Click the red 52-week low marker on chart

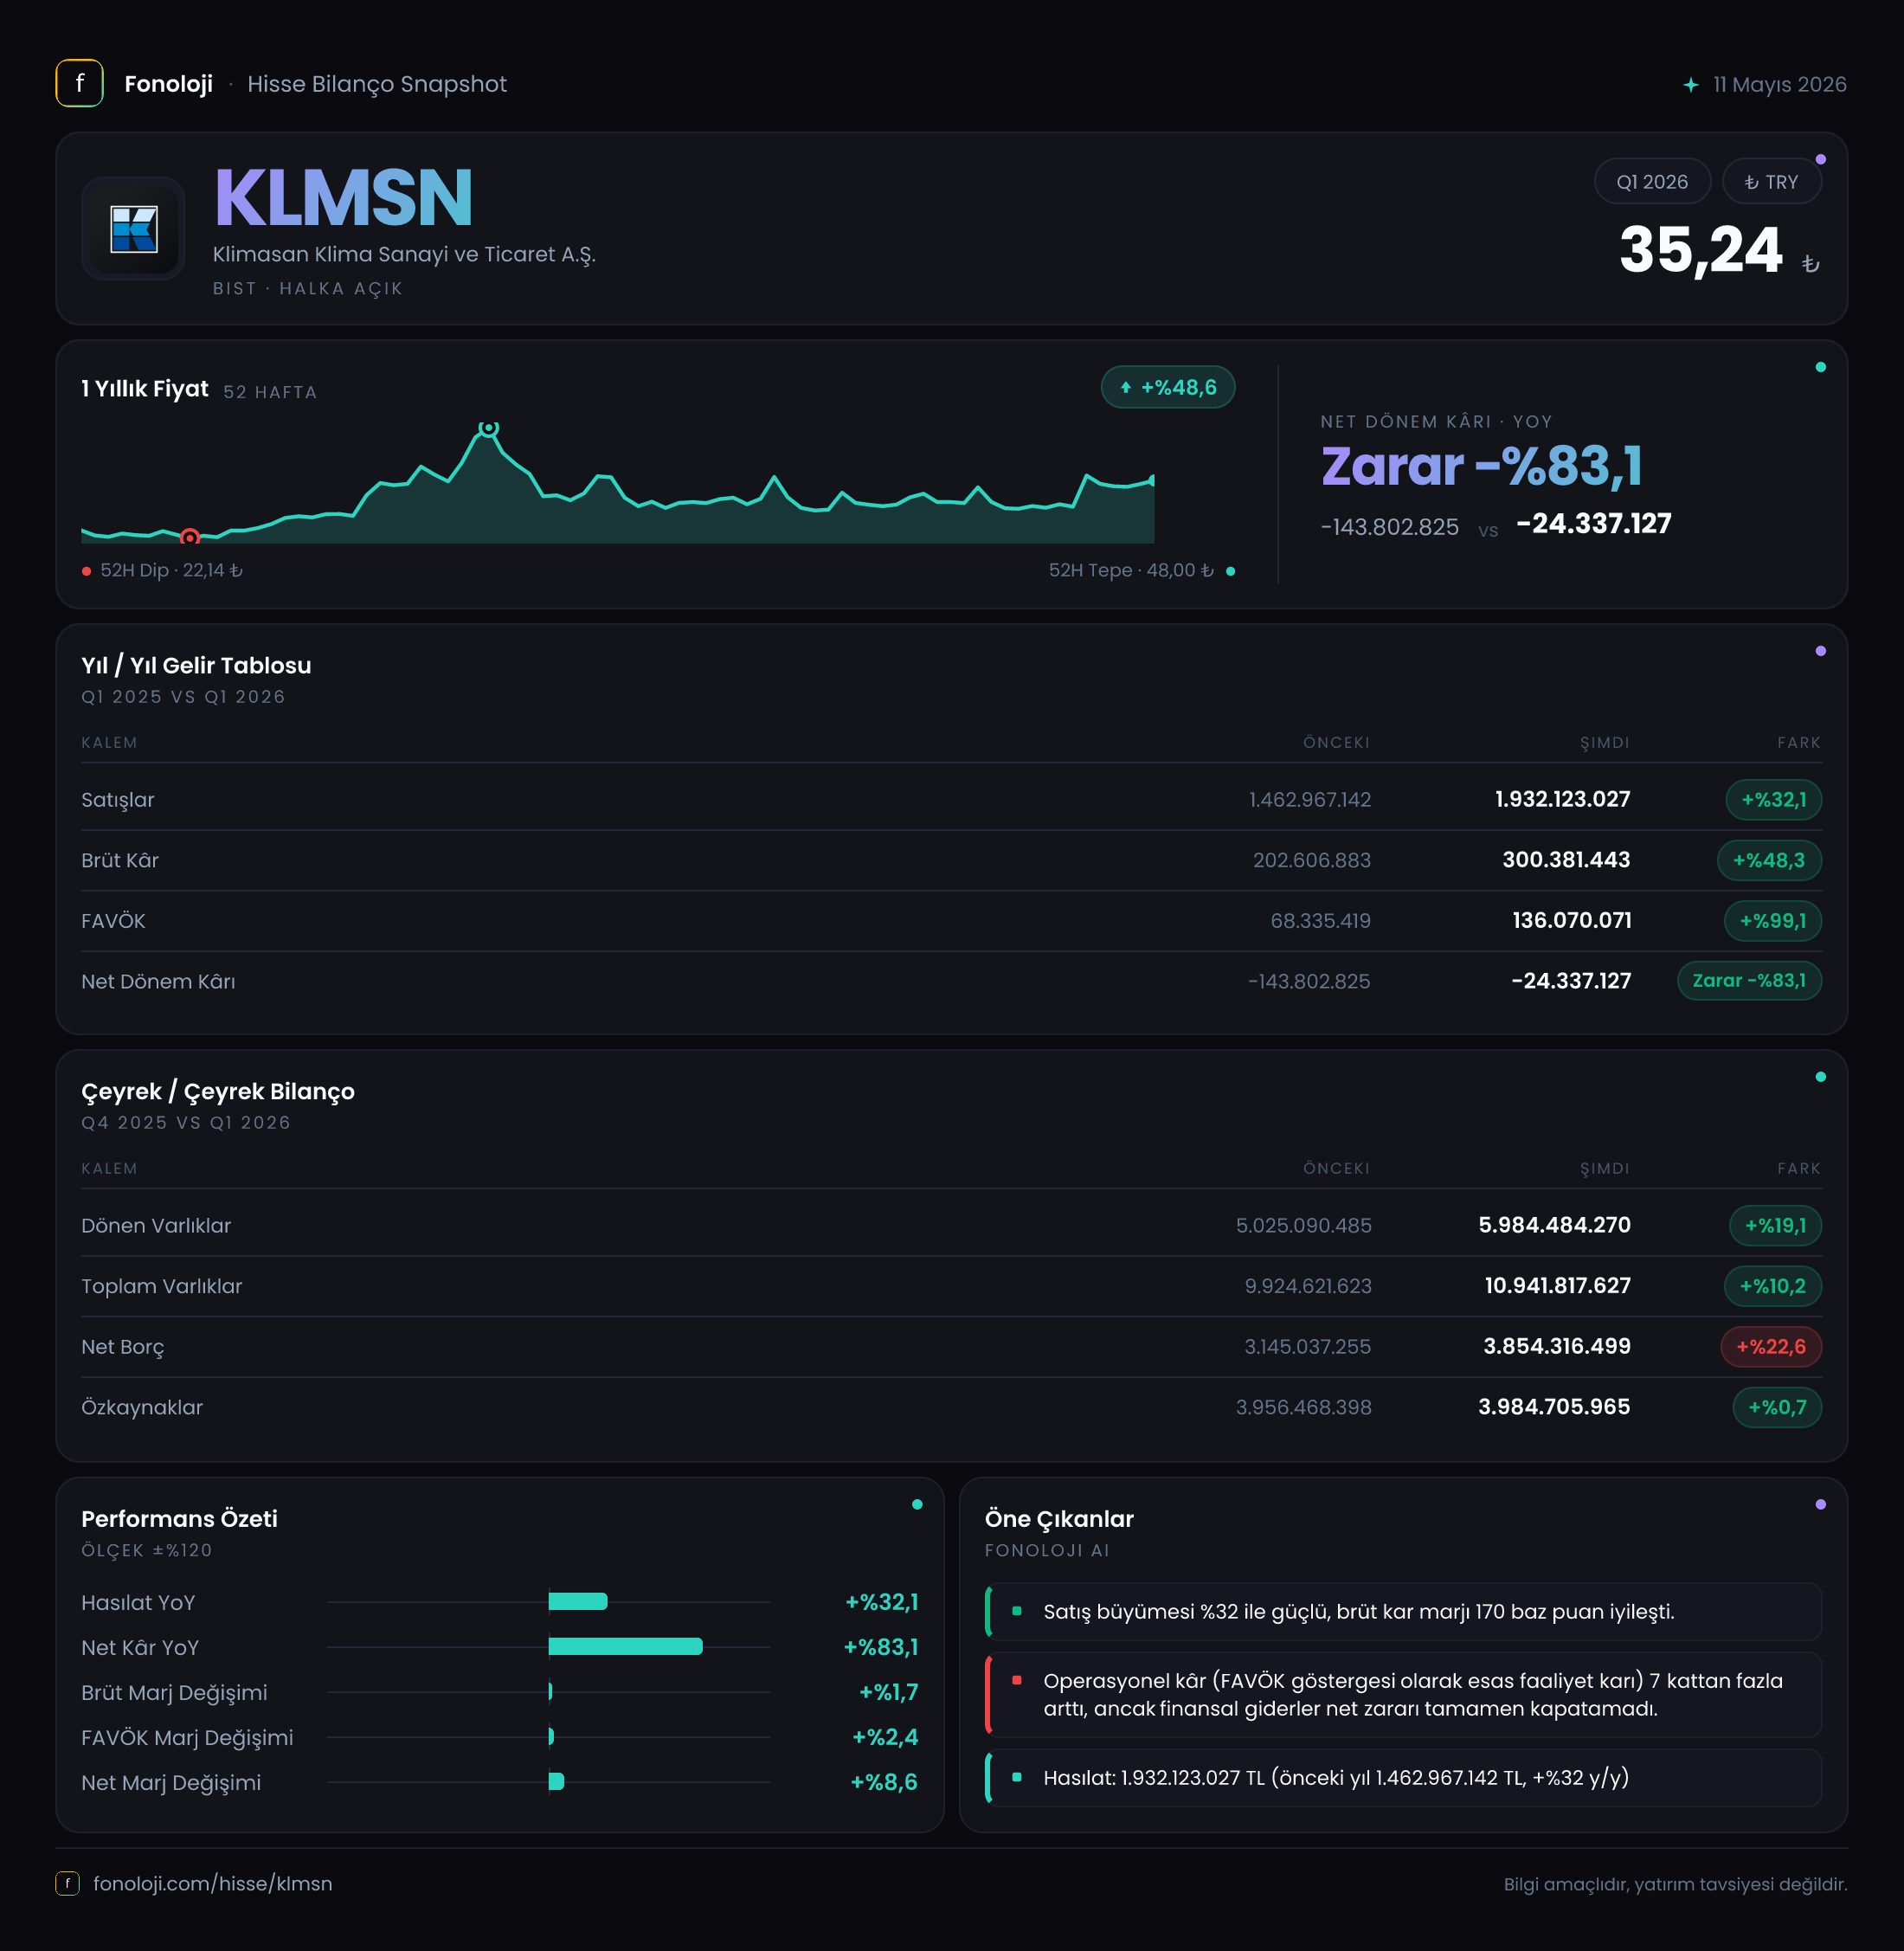click(189, 537)
